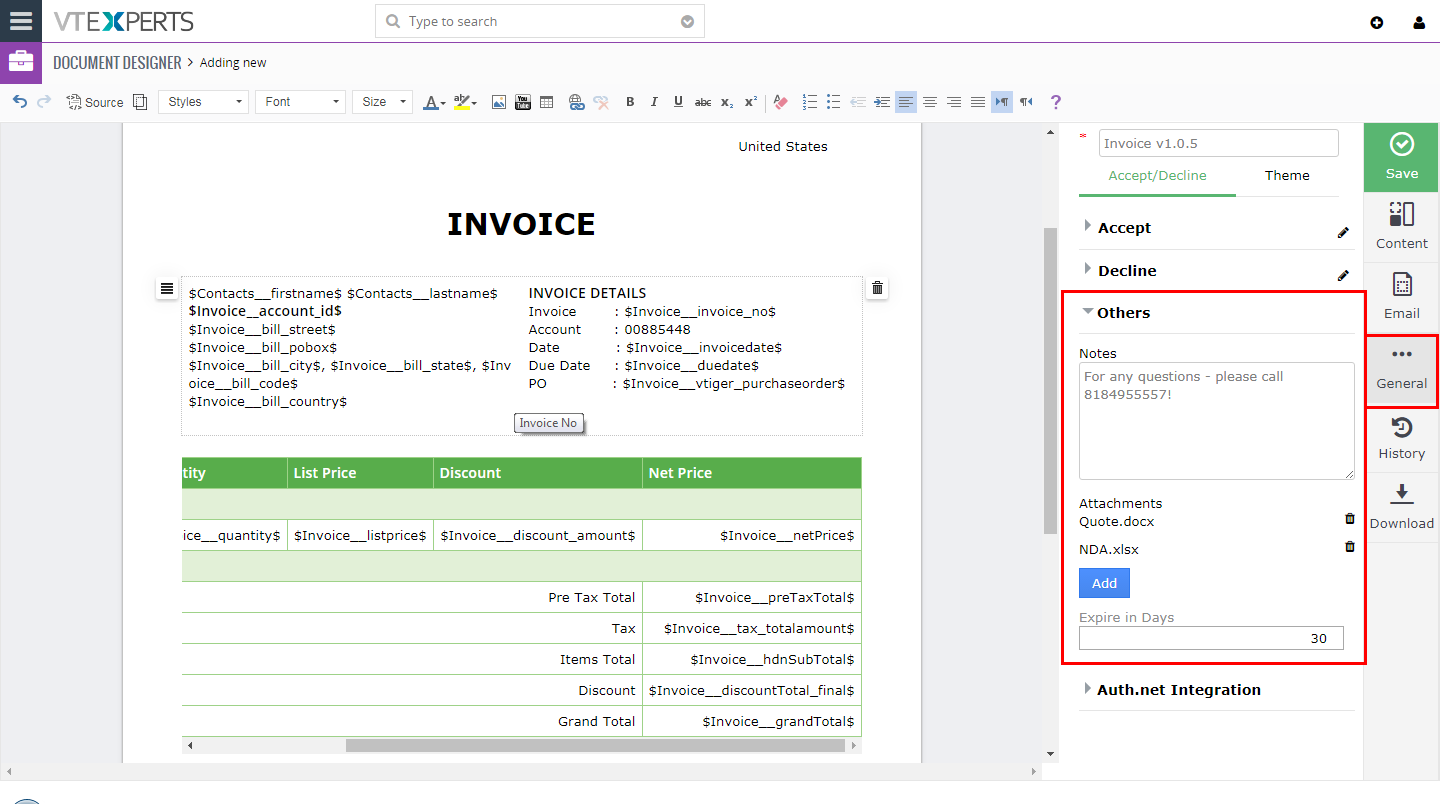Screen dimensions: 1440x804
Task: Switch to the Theme tab
Action: [1287, 176]
